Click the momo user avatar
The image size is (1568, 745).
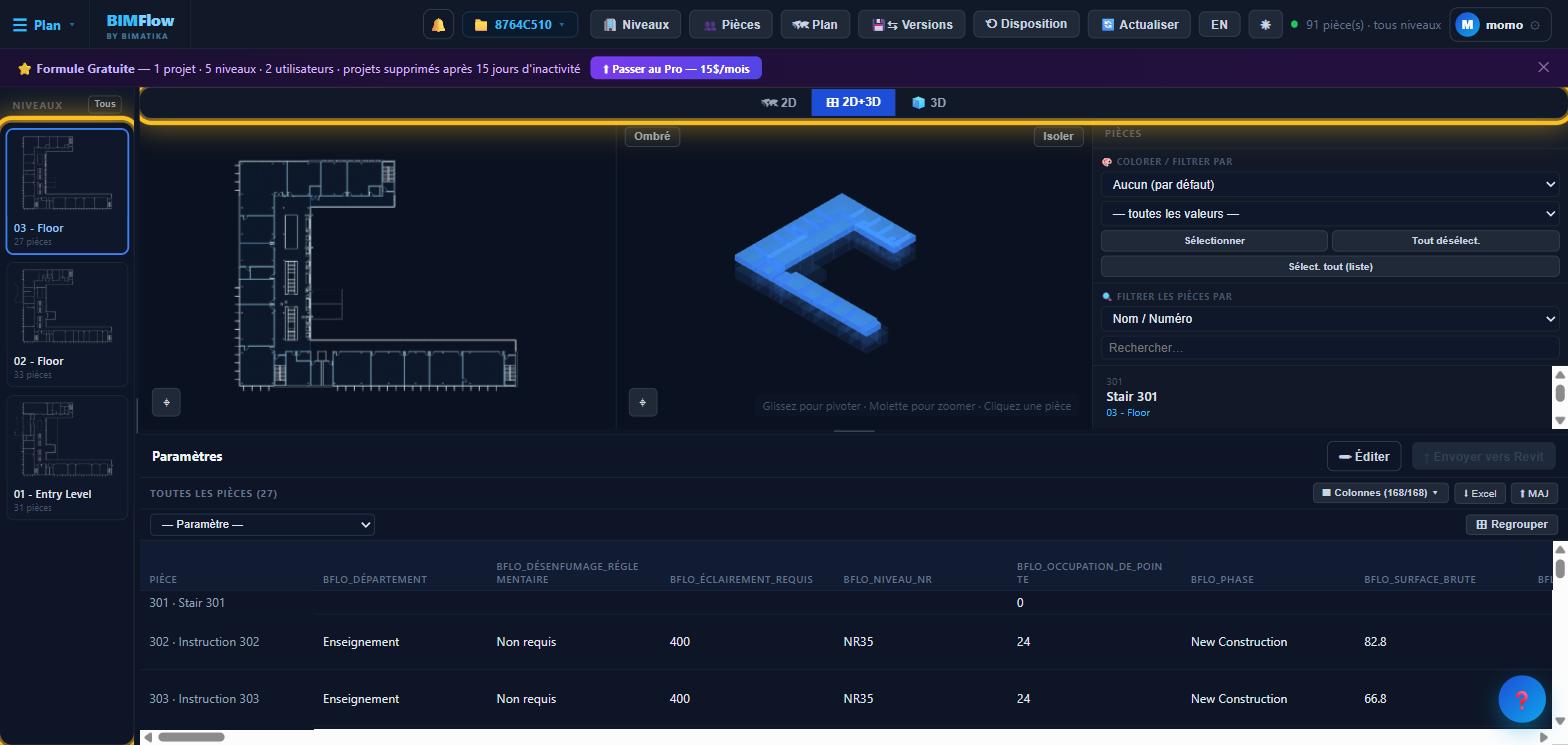[x=1467, y=25]
